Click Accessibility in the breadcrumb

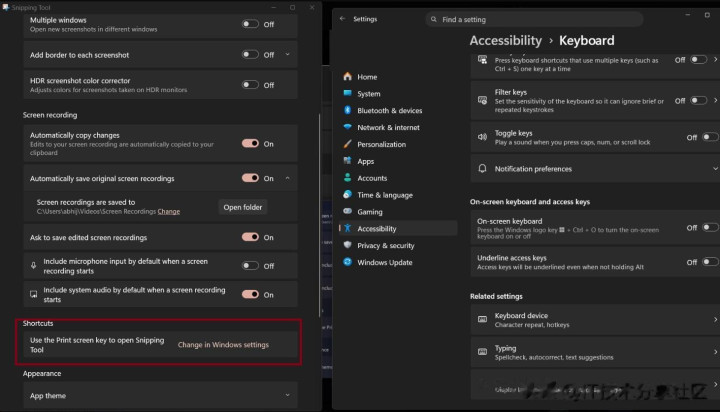[x=505, y=41]
